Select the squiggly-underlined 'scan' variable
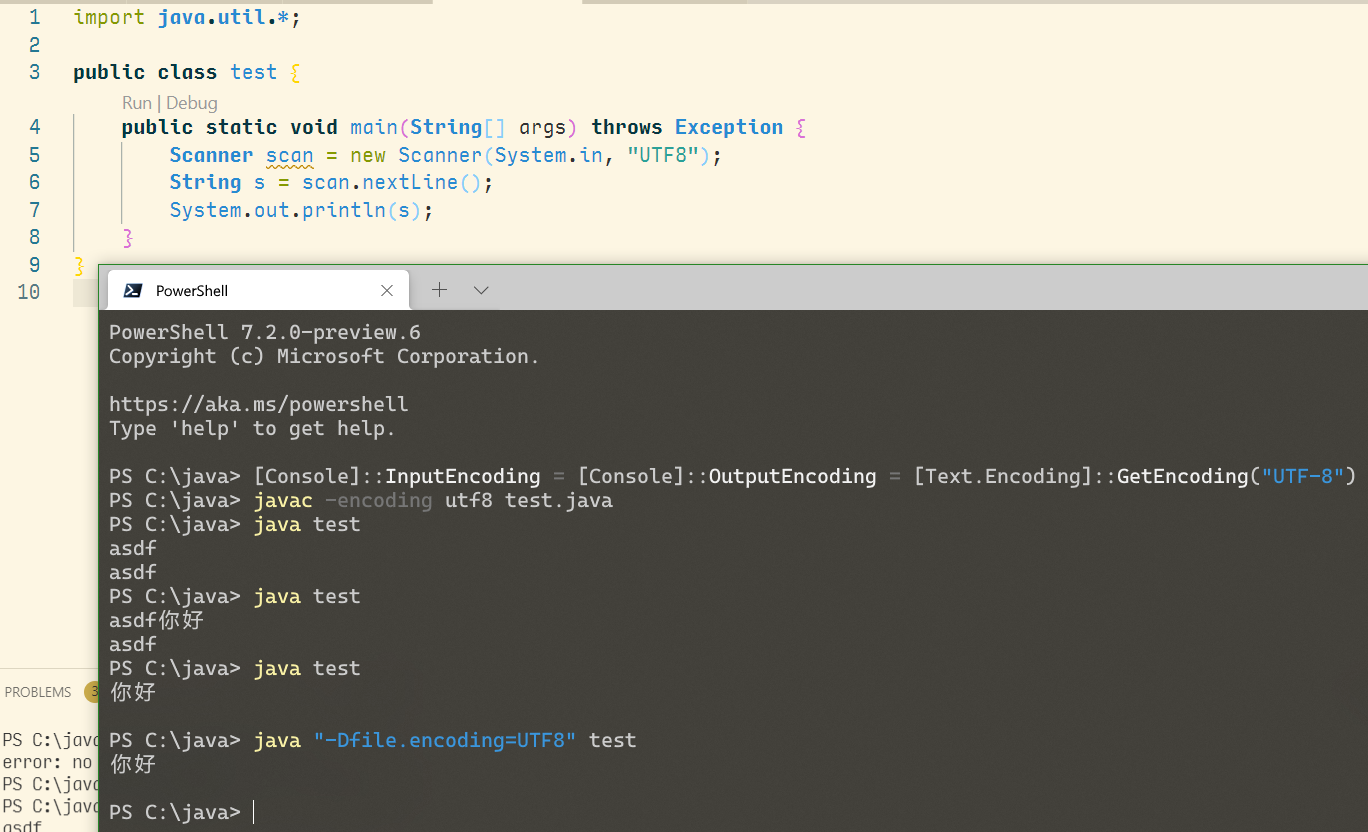 pyautogui.click(x=289, y=155)
